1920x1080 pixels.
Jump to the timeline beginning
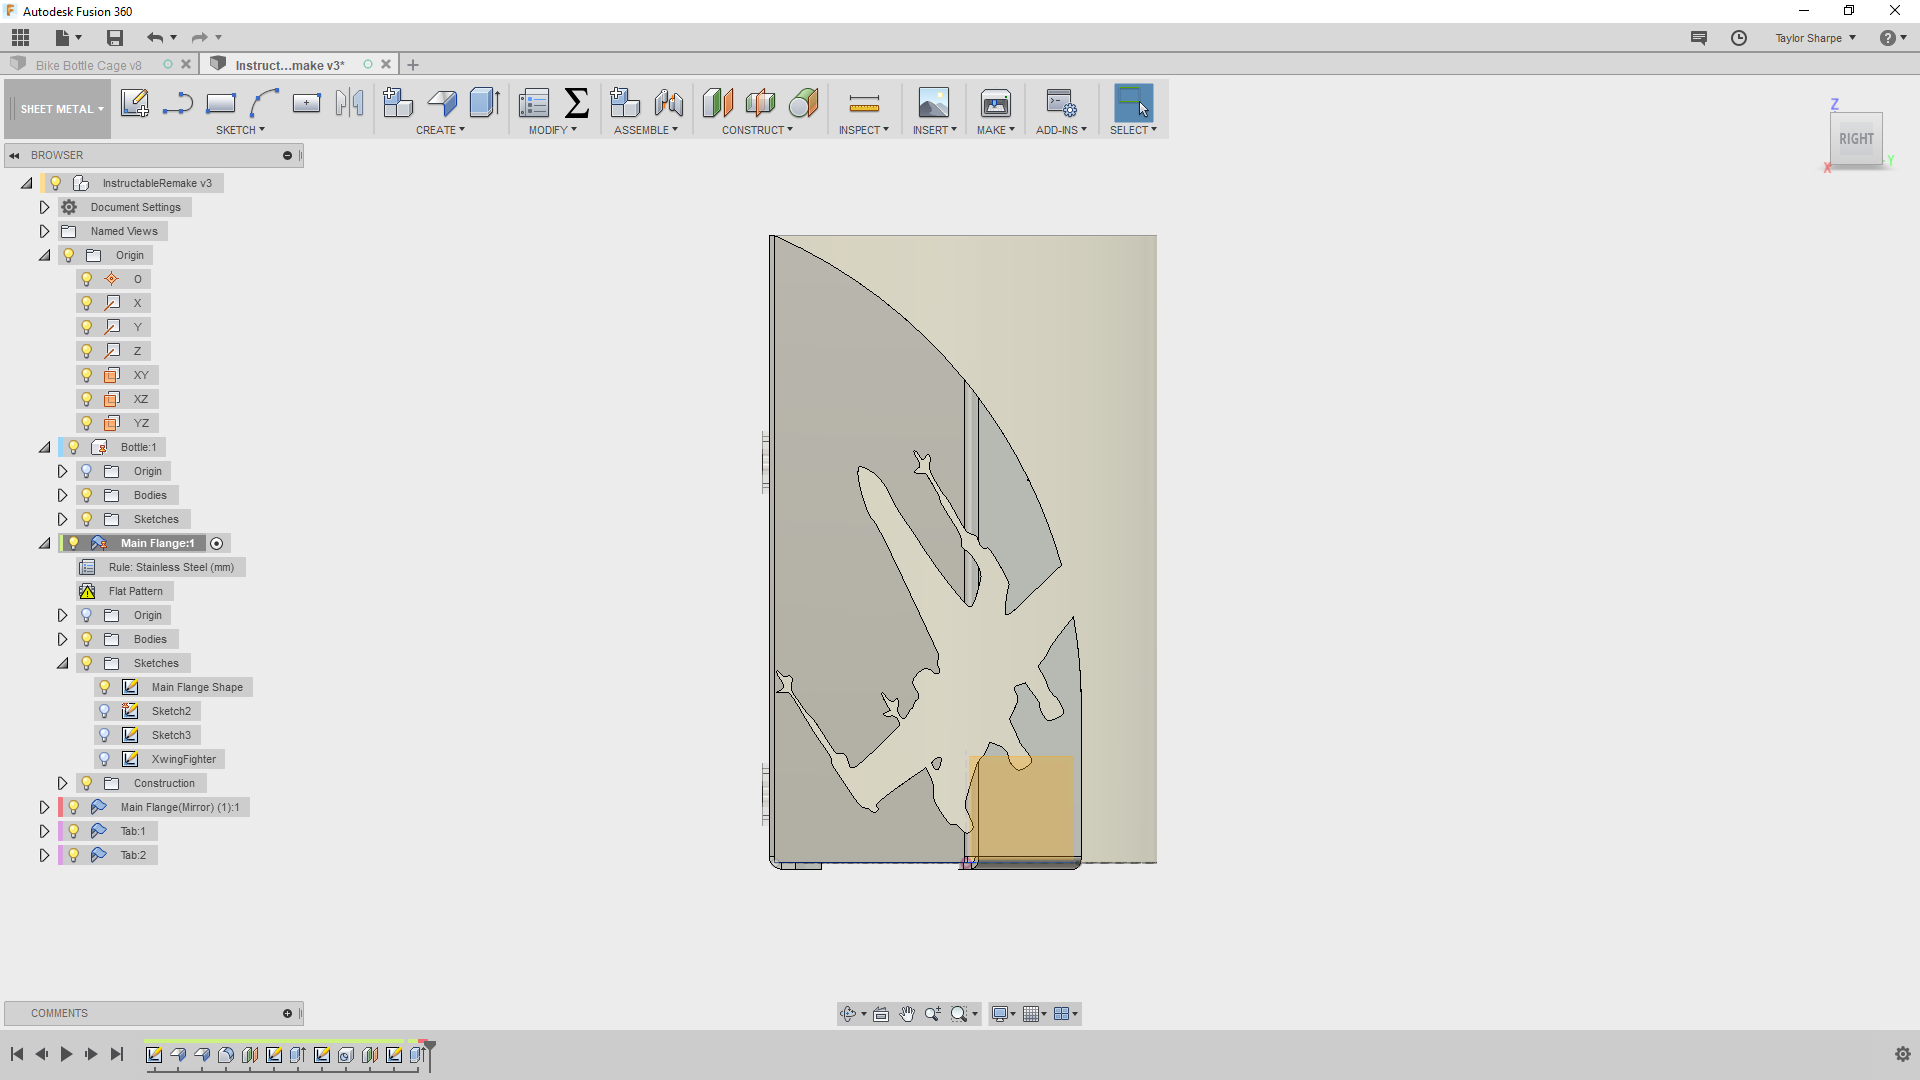point(17,1054)
